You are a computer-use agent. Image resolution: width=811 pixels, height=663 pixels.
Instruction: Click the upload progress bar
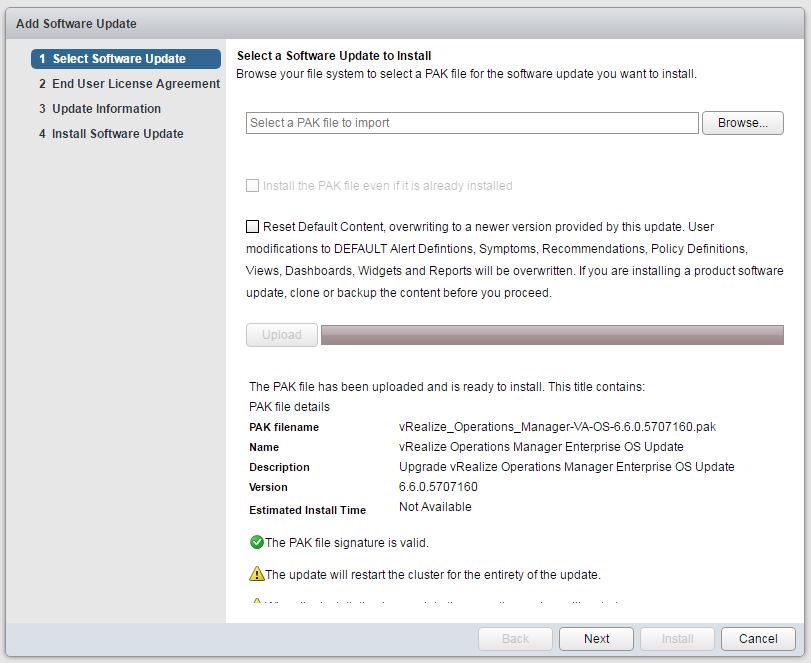551,335
